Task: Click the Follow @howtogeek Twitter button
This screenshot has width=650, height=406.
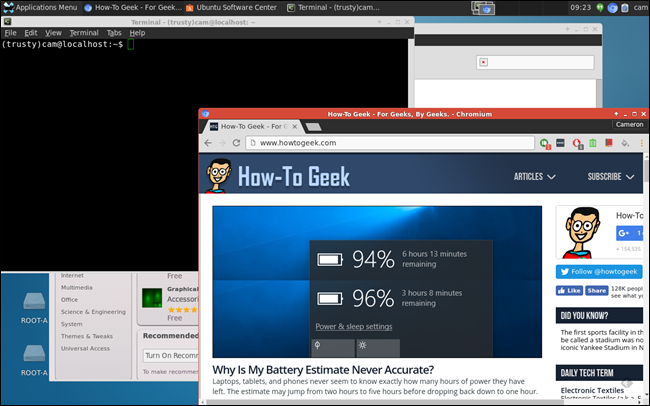Action: [599, 272]
